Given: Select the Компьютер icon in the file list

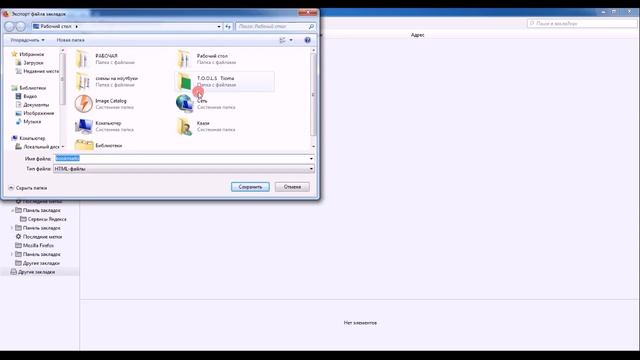Looking at the screenshot, I should (83, 126).
